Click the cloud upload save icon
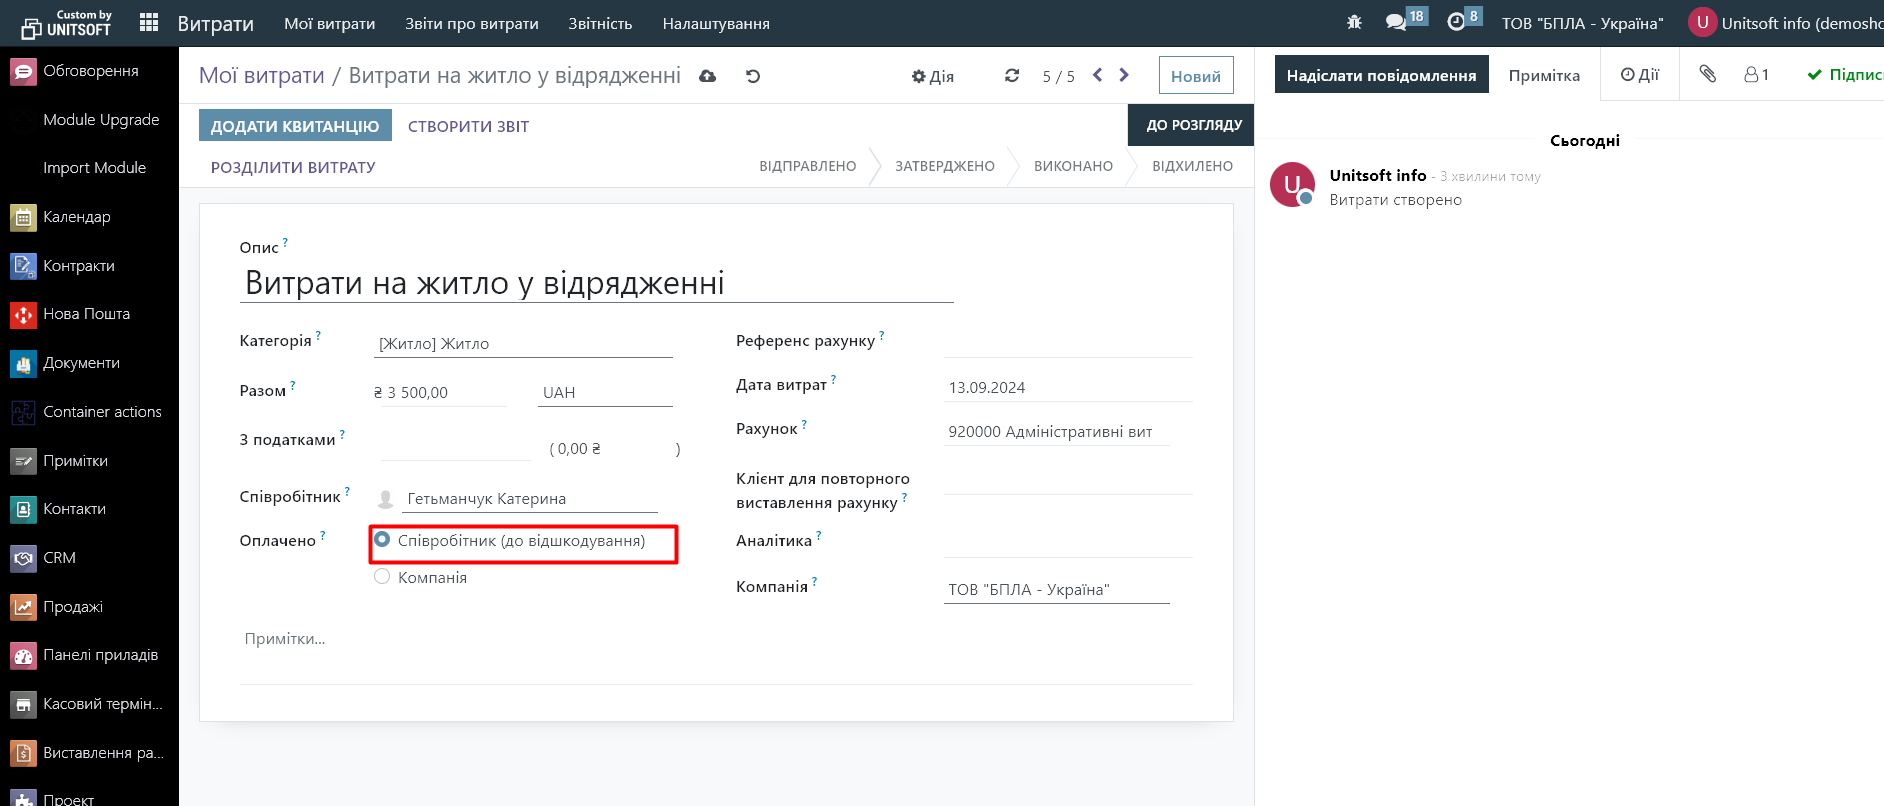Image resolution: width=1884 pixels, height=806 pixels. pos(708,76)
